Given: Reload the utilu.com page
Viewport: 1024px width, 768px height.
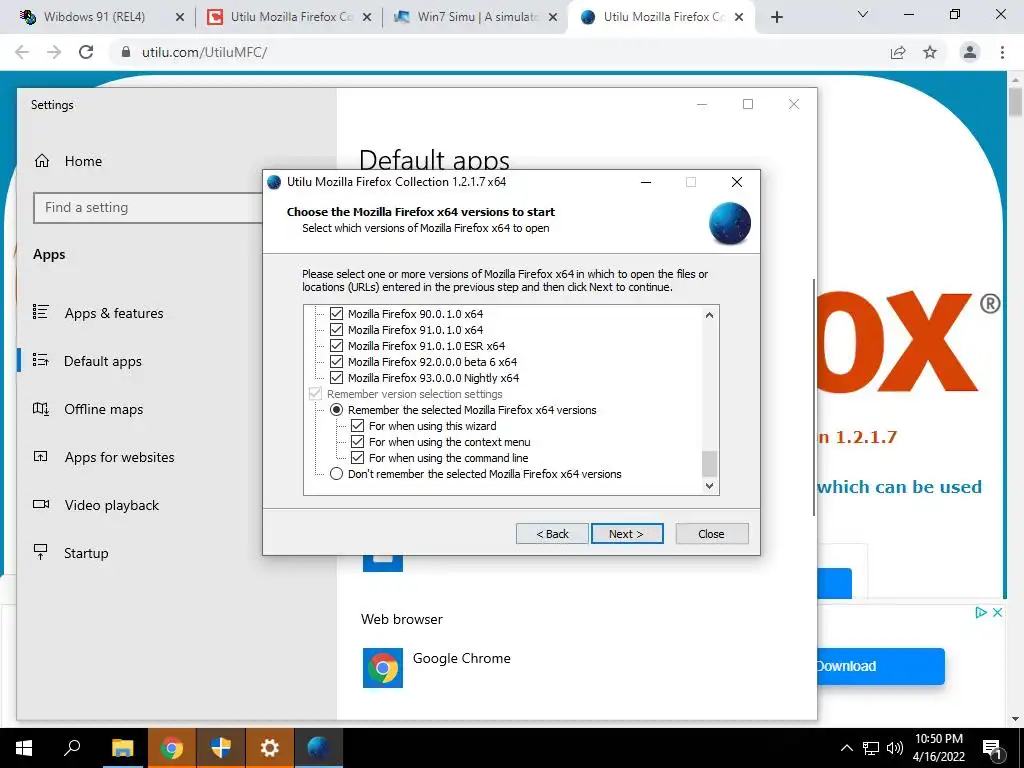Looking at the screenshot, I should coord(86,52).
